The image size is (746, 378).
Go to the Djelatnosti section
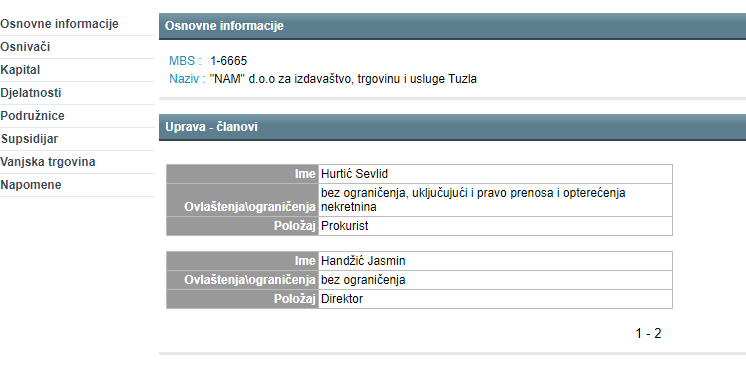[31, 93]
